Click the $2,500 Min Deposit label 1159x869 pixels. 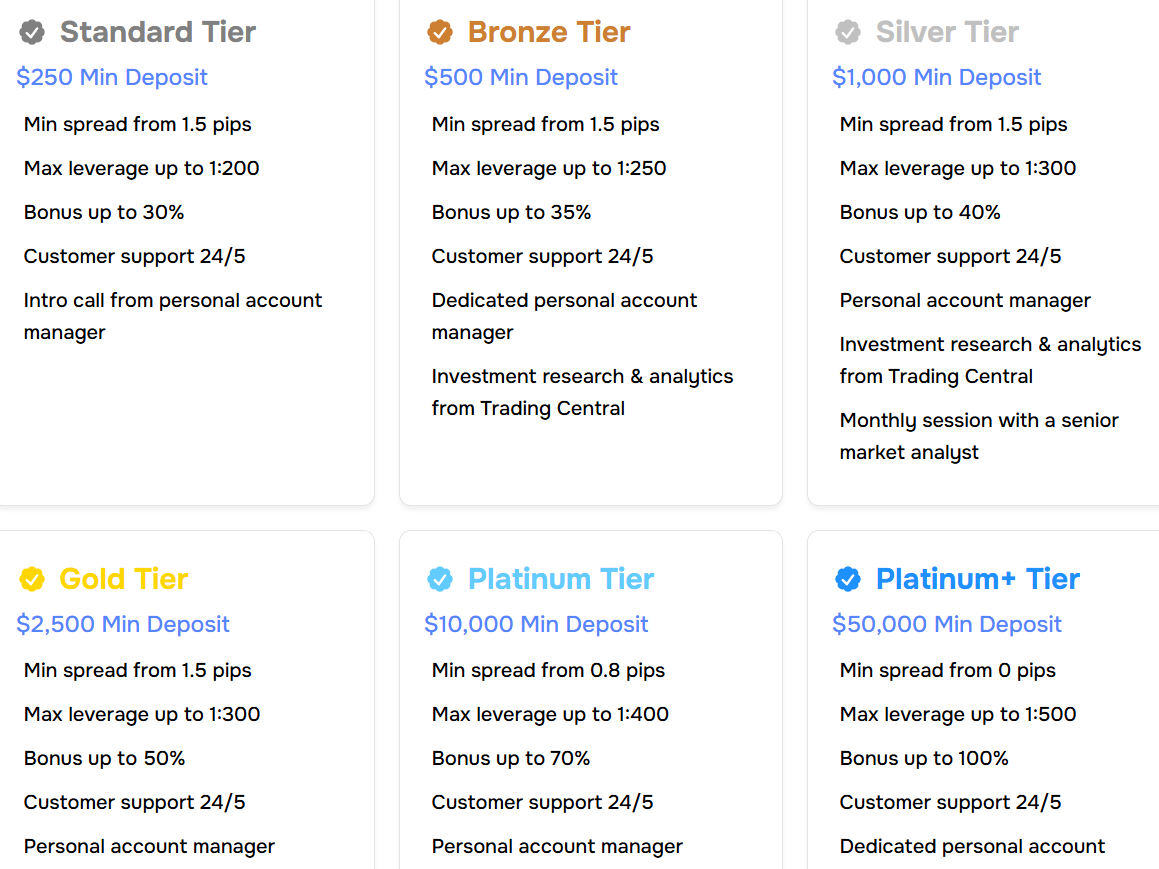123,624
